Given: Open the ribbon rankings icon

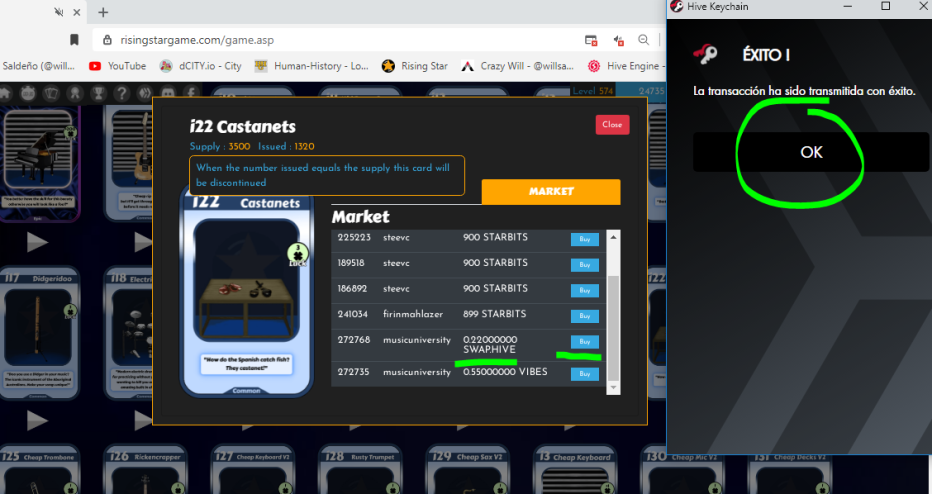Looking at the screenshot, I should tap(75, 93).
